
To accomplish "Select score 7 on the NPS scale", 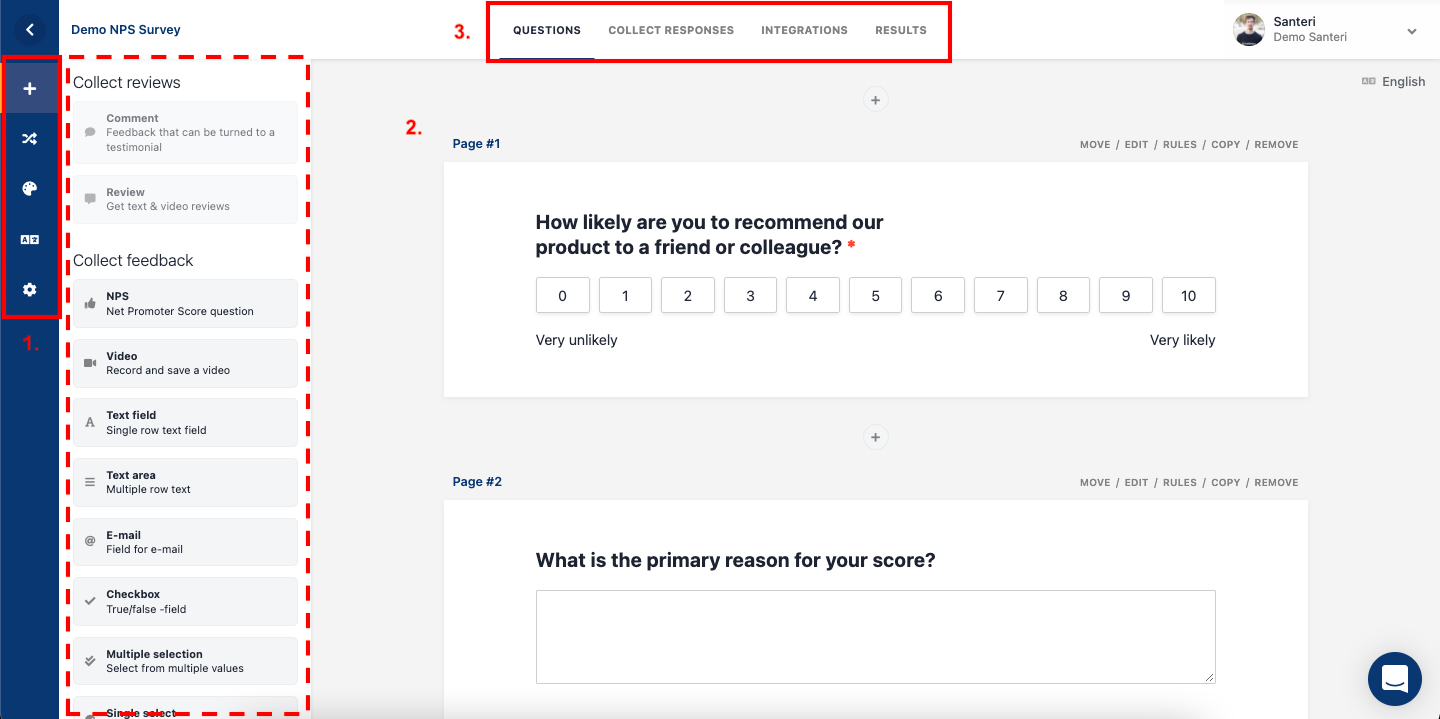I will coord(1000,296).
